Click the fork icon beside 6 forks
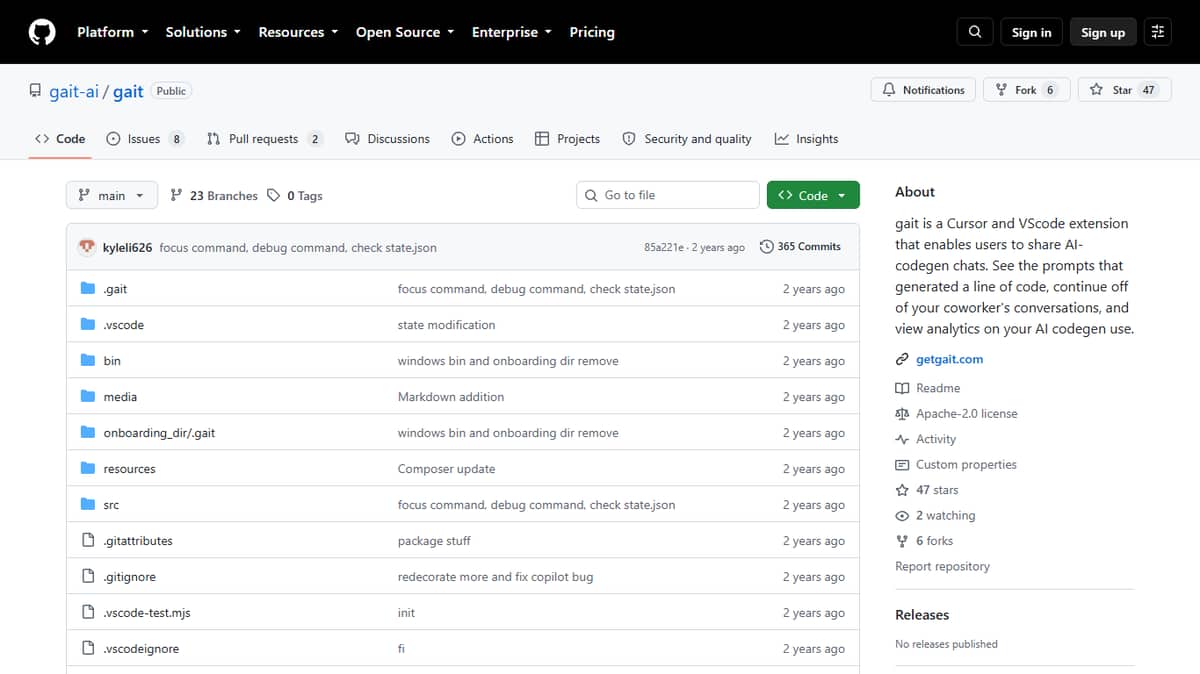The height and width of the screenshot is (674, 1200). (902, 541)
